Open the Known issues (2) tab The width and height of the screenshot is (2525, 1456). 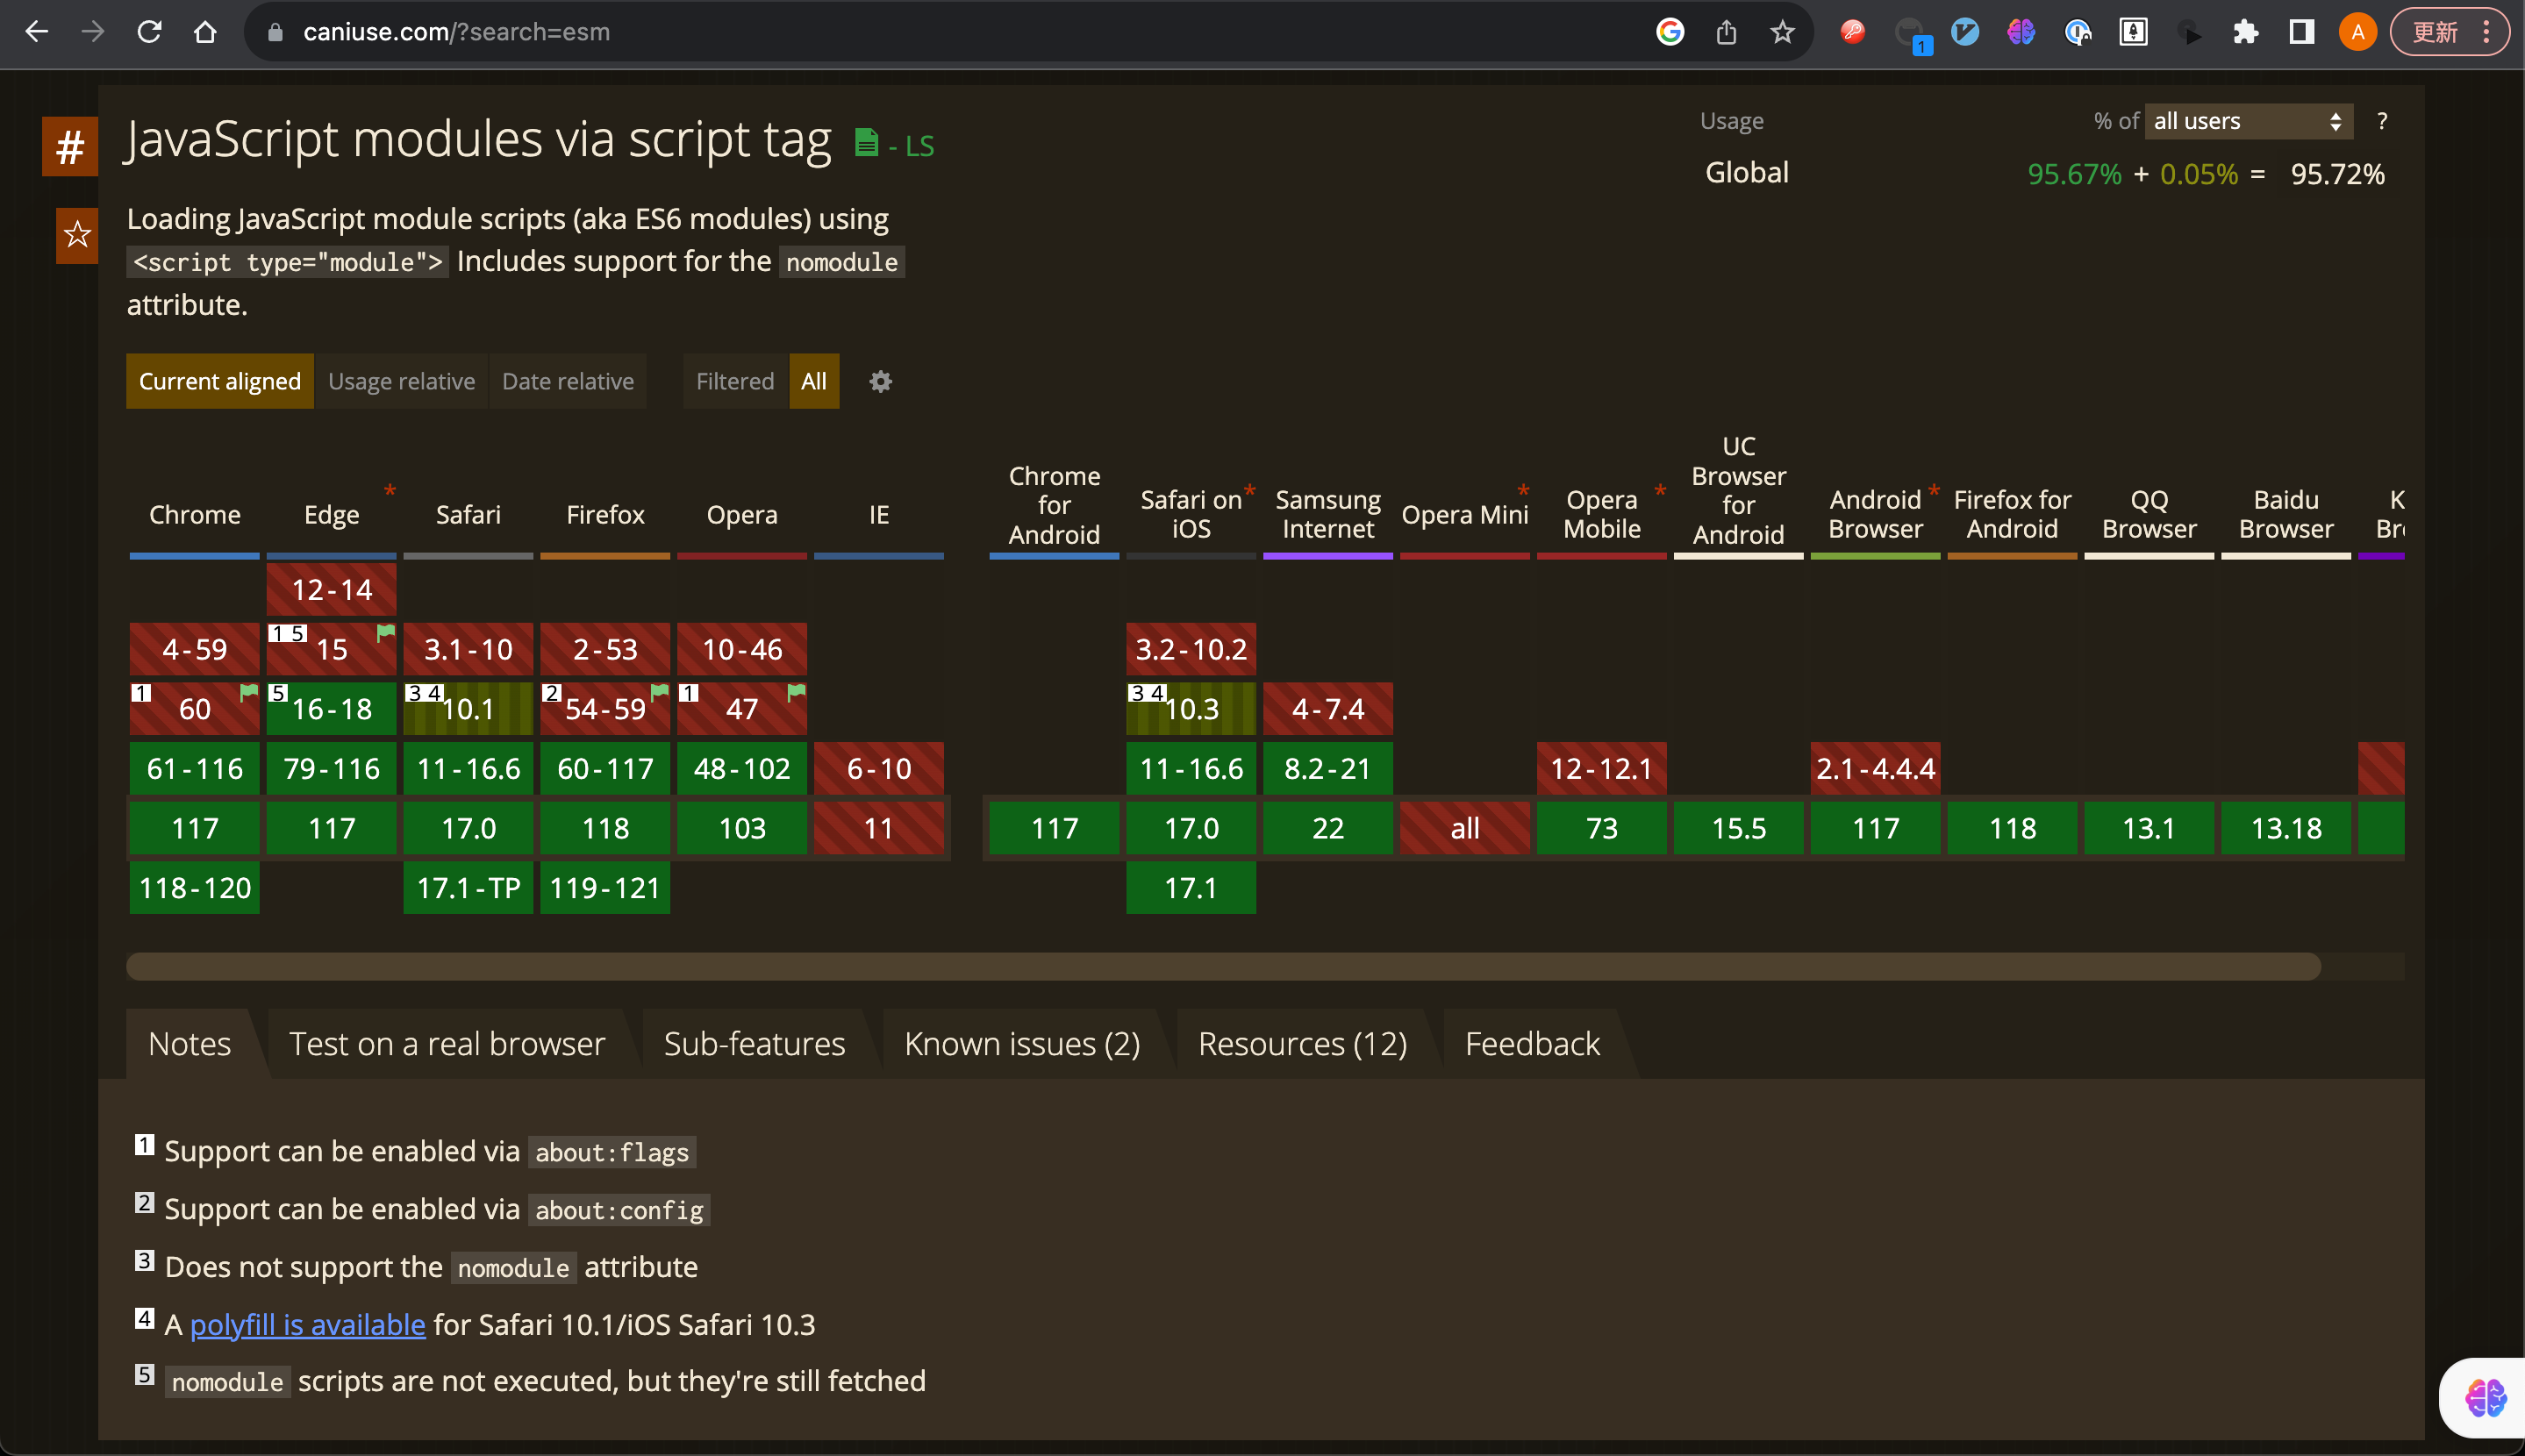1021,1043
